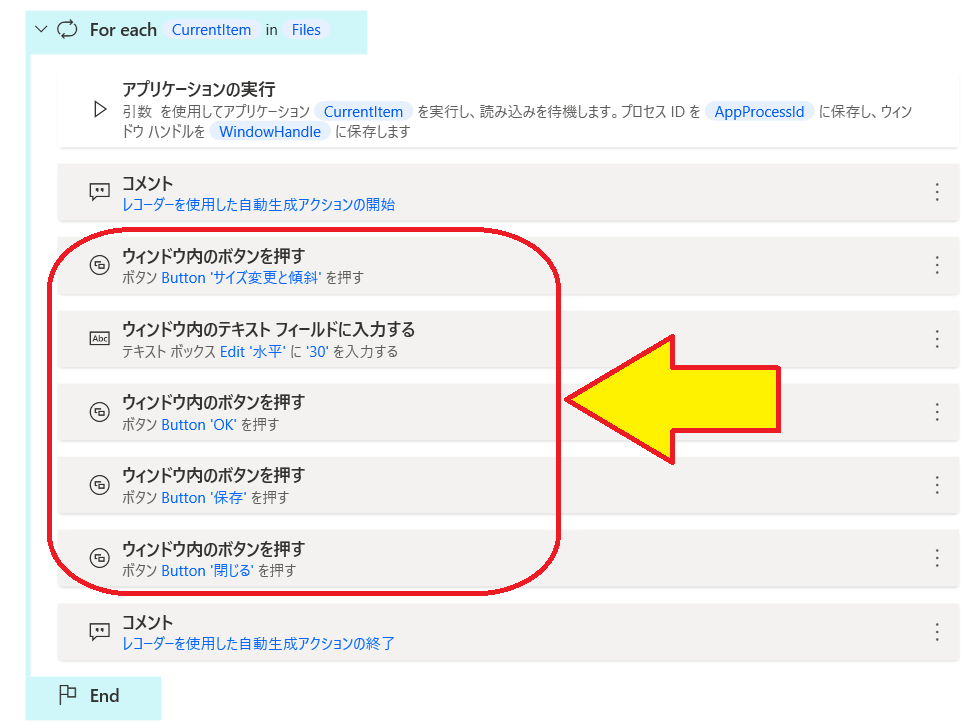This screenshot has height=723, width=977.
Task: Open three-dot menu for '保存' button action
Action: 937,485
